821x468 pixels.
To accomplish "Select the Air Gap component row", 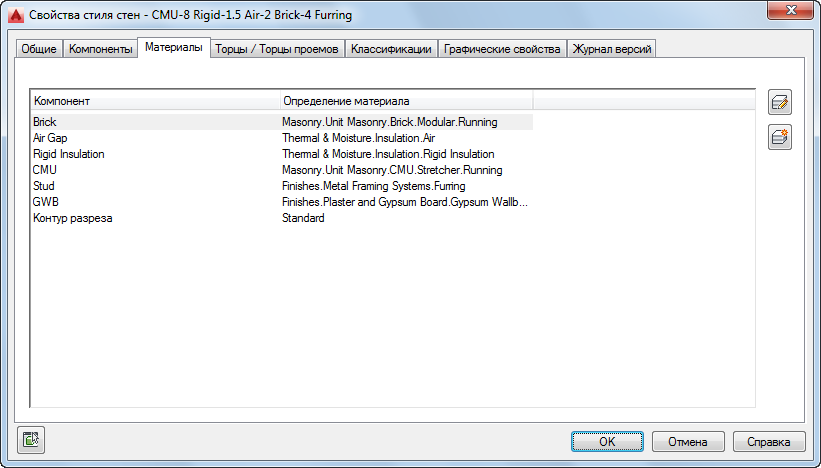I will (50, 138).
